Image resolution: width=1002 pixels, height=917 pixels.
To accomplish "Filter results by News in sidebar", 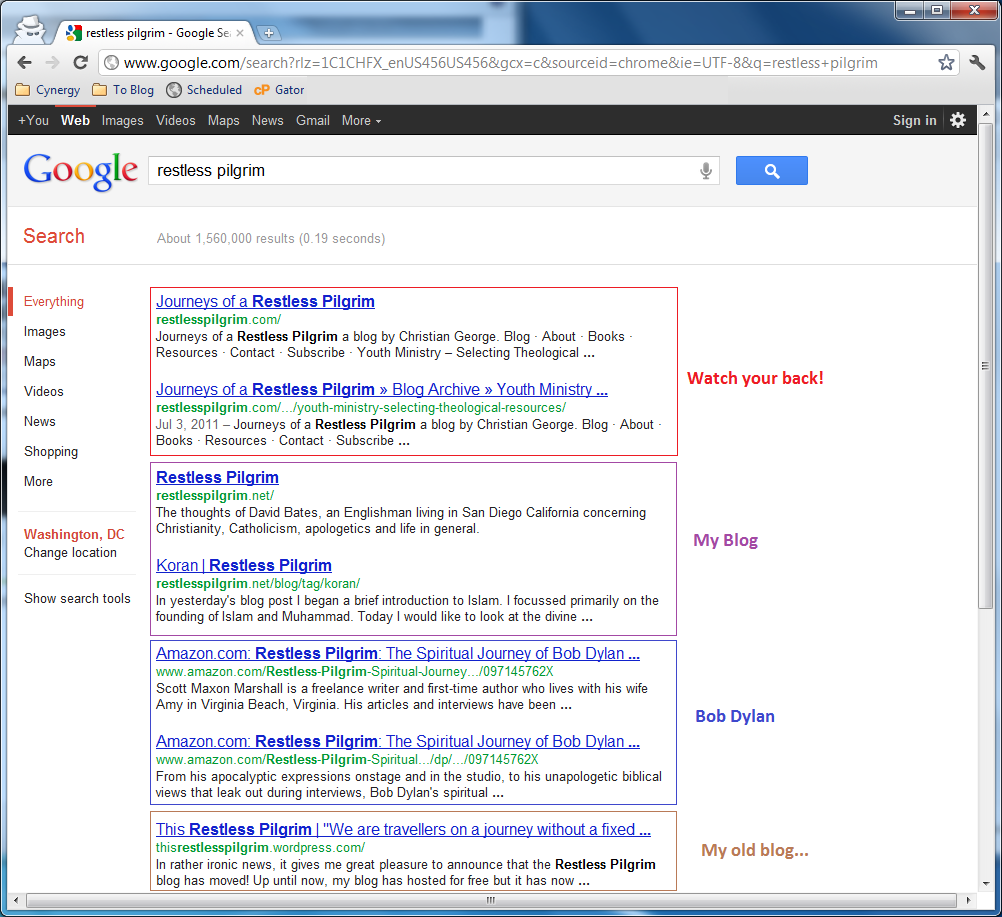I will pyautogui.click(x=40, y=422).
